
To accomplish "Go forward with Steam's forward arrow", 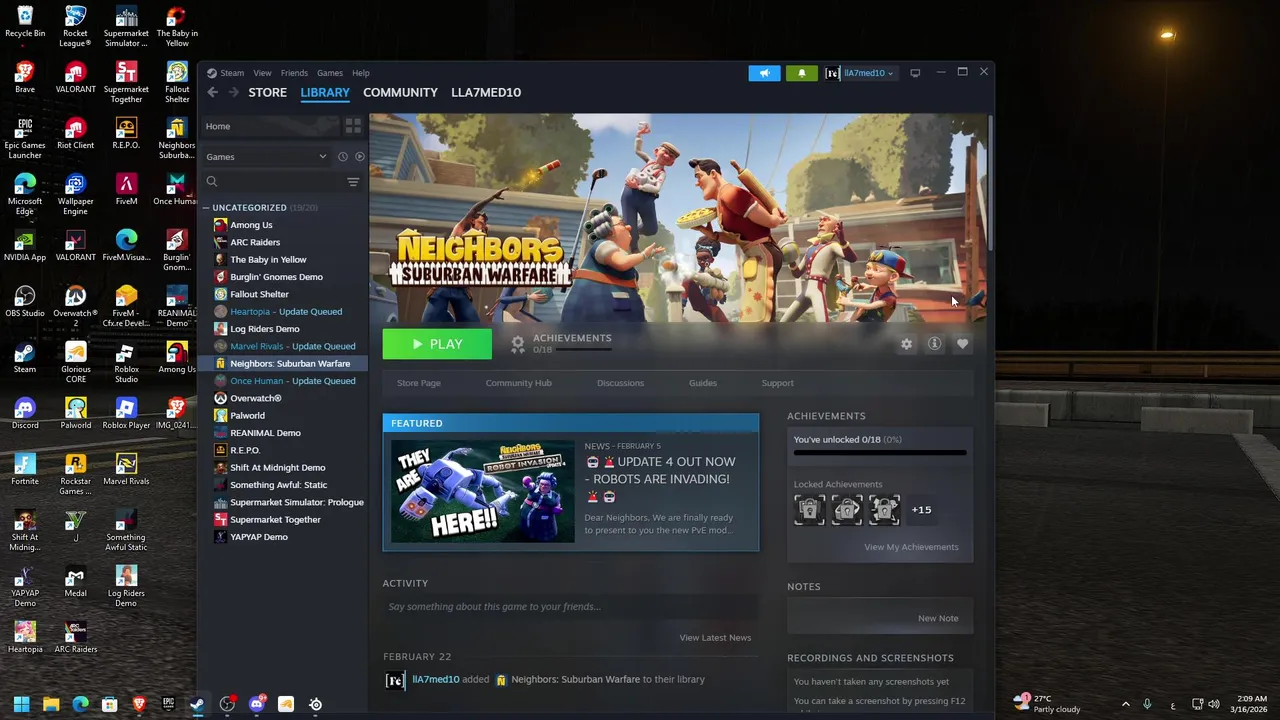I will (233, 92).
